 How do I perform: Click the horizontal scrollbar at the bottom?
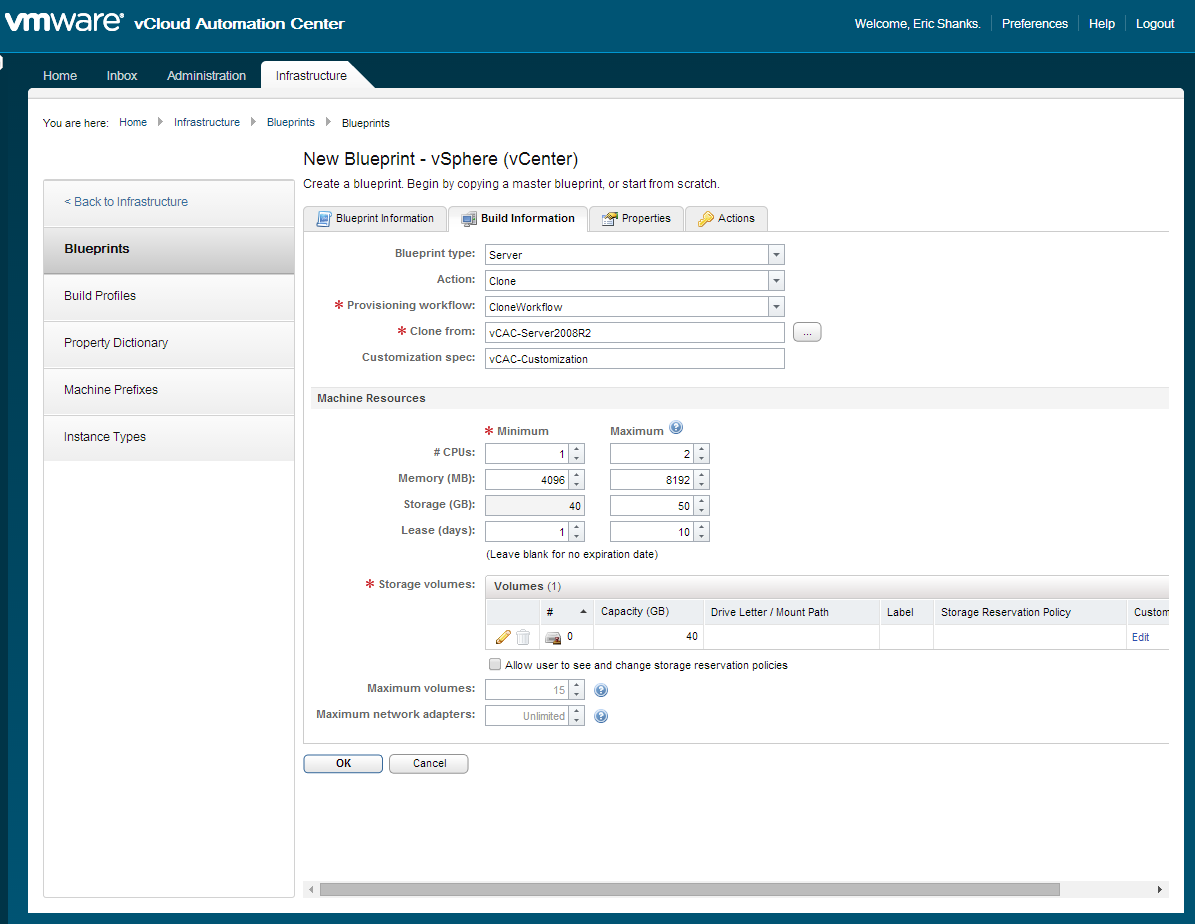pos(689,889)
